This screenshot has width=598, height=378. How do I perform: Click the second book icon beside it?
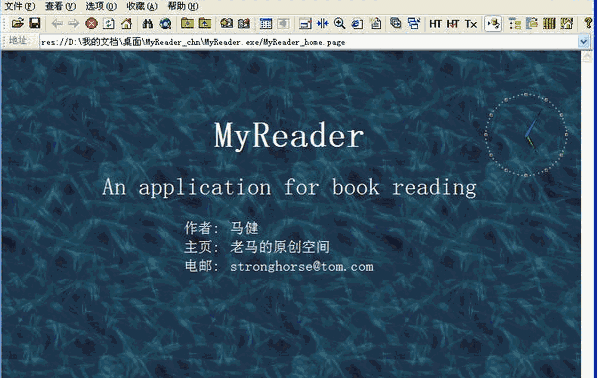(244, 24)
